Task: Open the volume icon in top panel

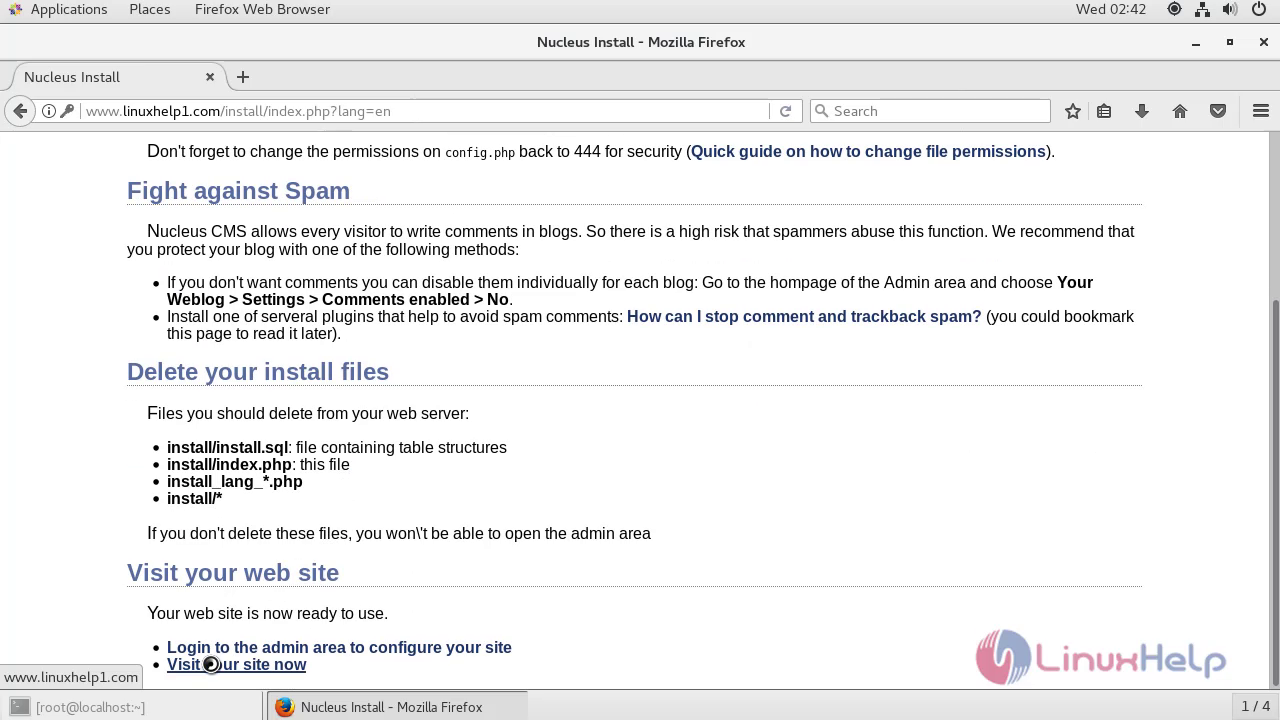Action: point(1230,9)
